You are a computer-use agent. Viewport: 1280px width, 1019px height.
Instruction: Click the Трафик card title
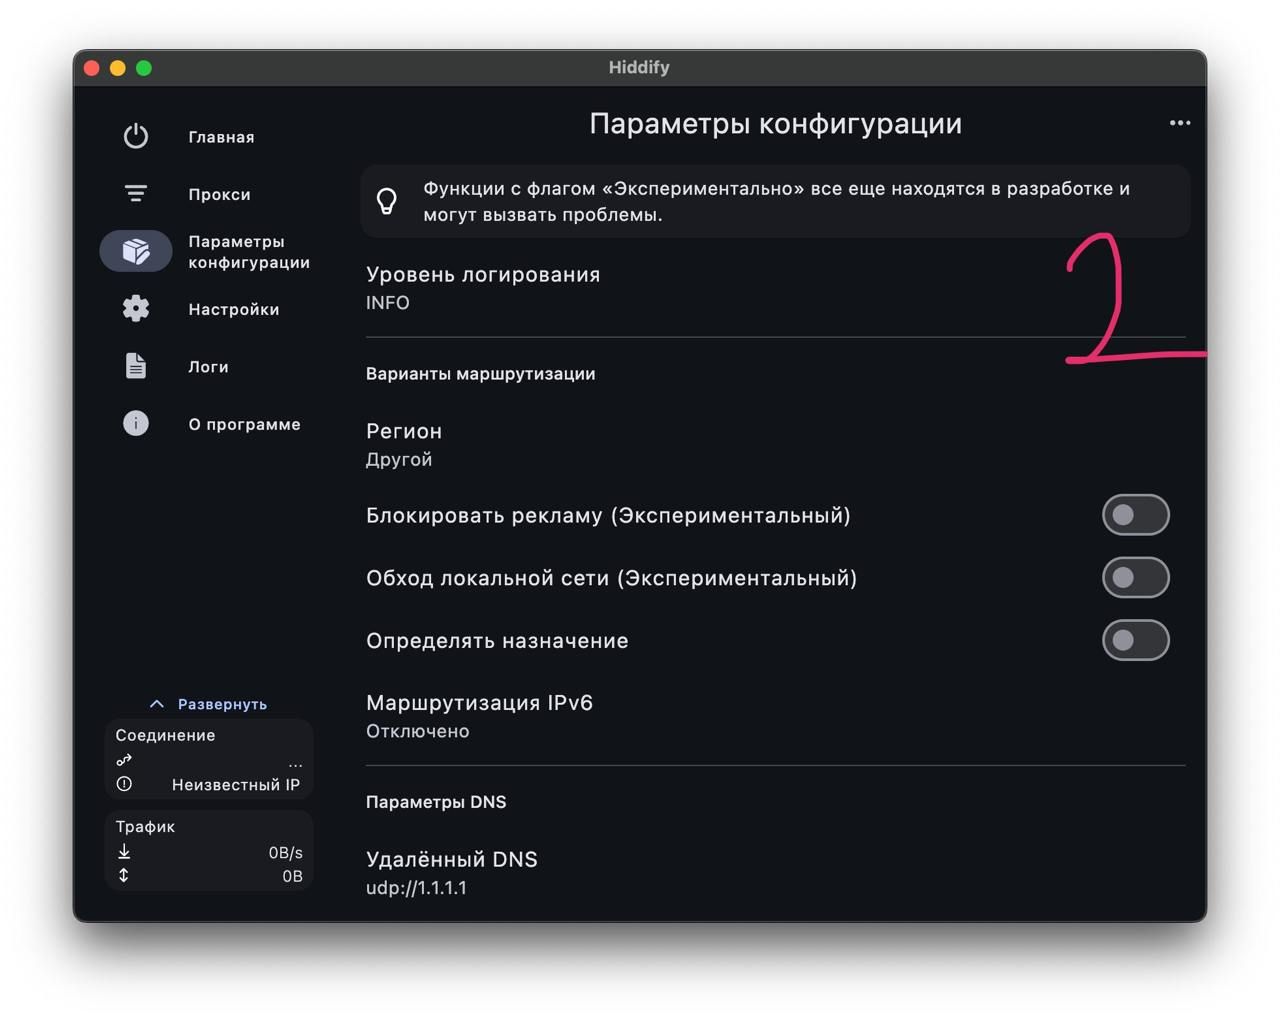tap(145, 826)
